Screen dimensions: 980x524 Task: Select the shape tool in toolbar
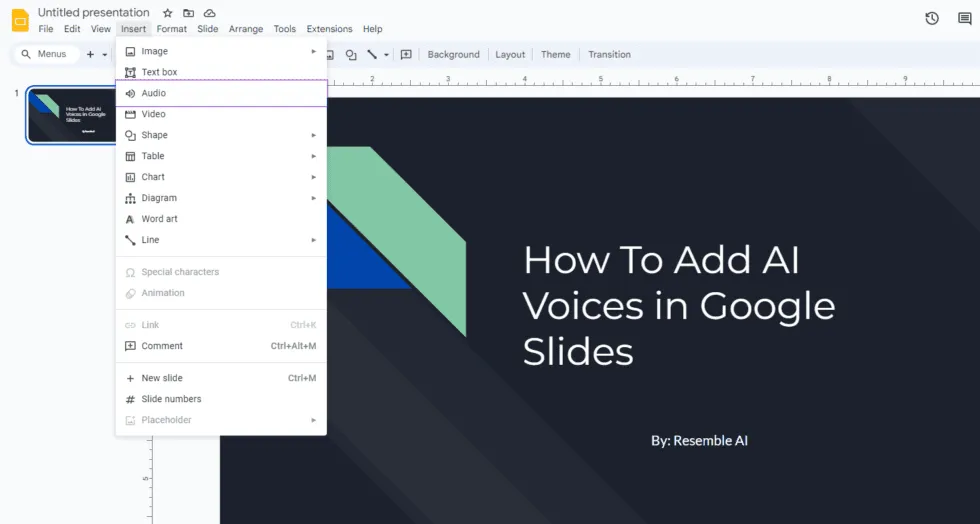click(x=351, y=54)
